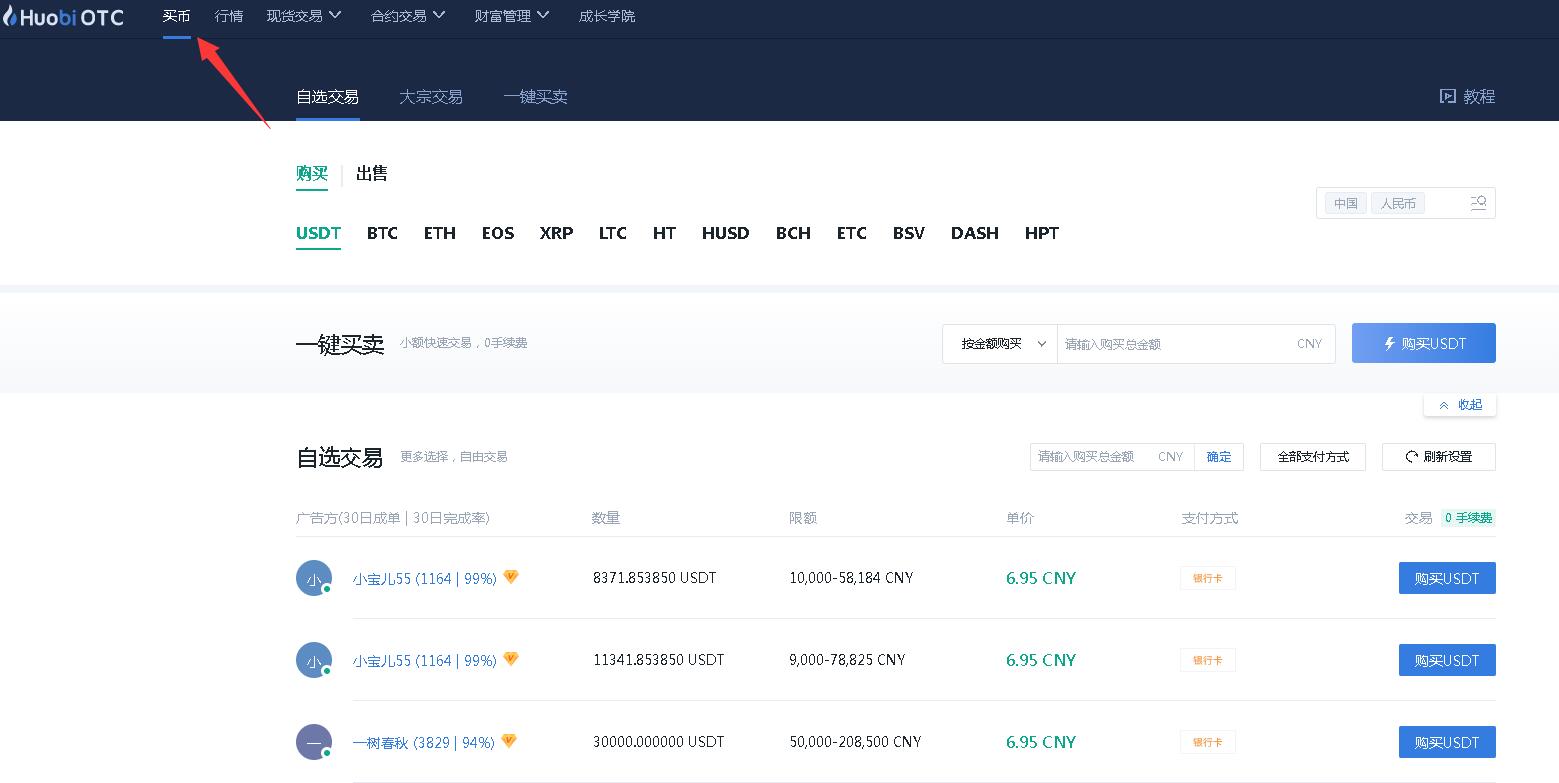Click the 支付方式 column header
The height and width of the screenshot is (783, 1559).
pos(1210,518)
